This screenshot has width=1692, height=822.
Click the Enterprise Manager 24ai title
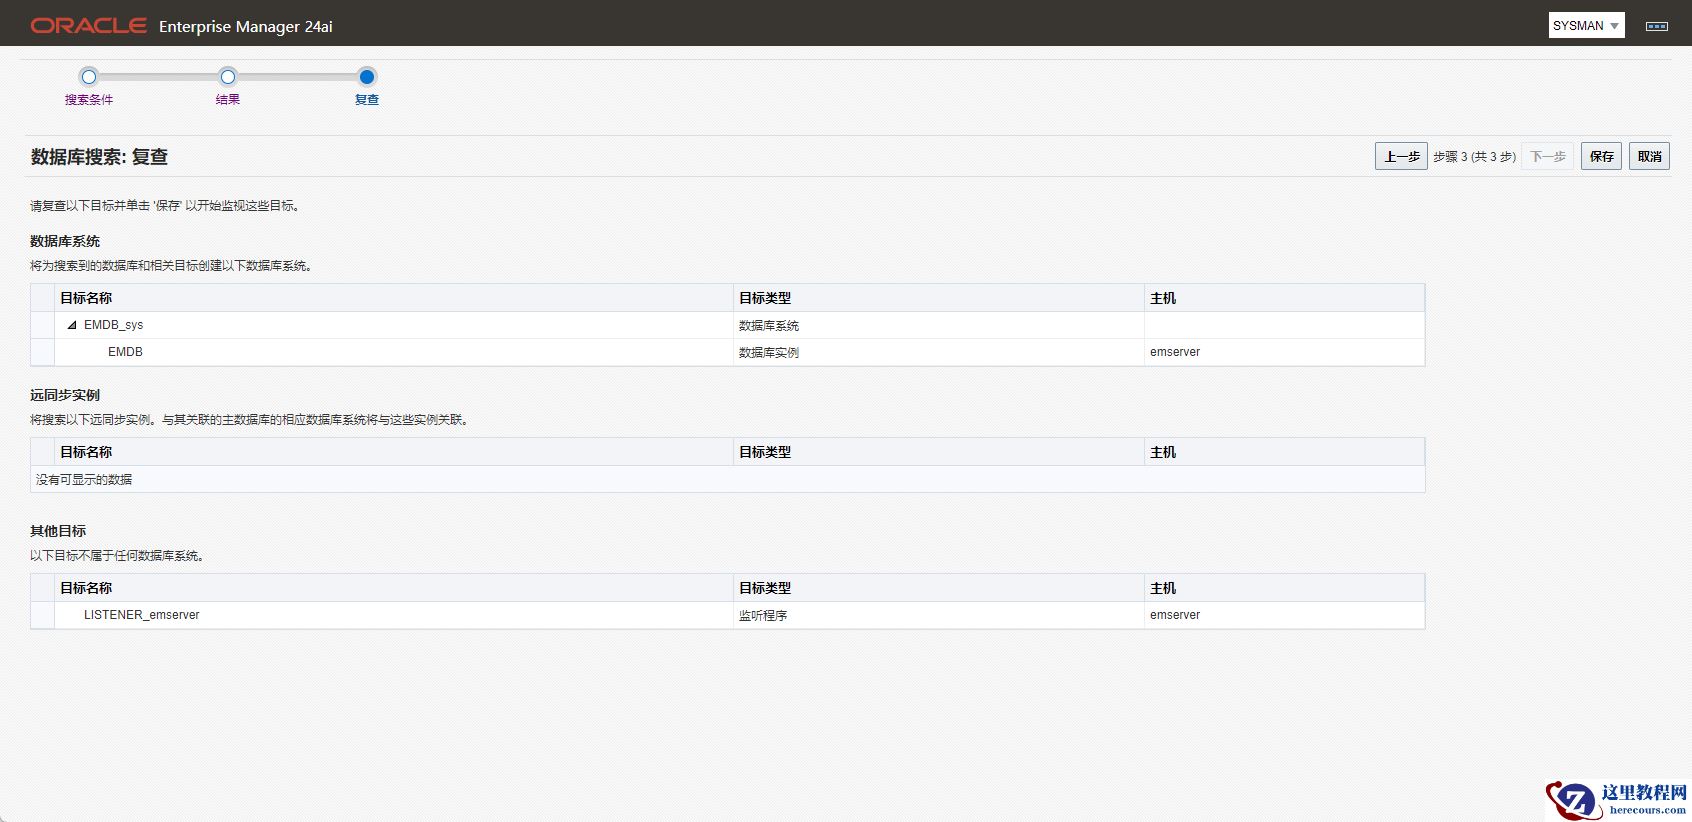[x=246, y=27]
